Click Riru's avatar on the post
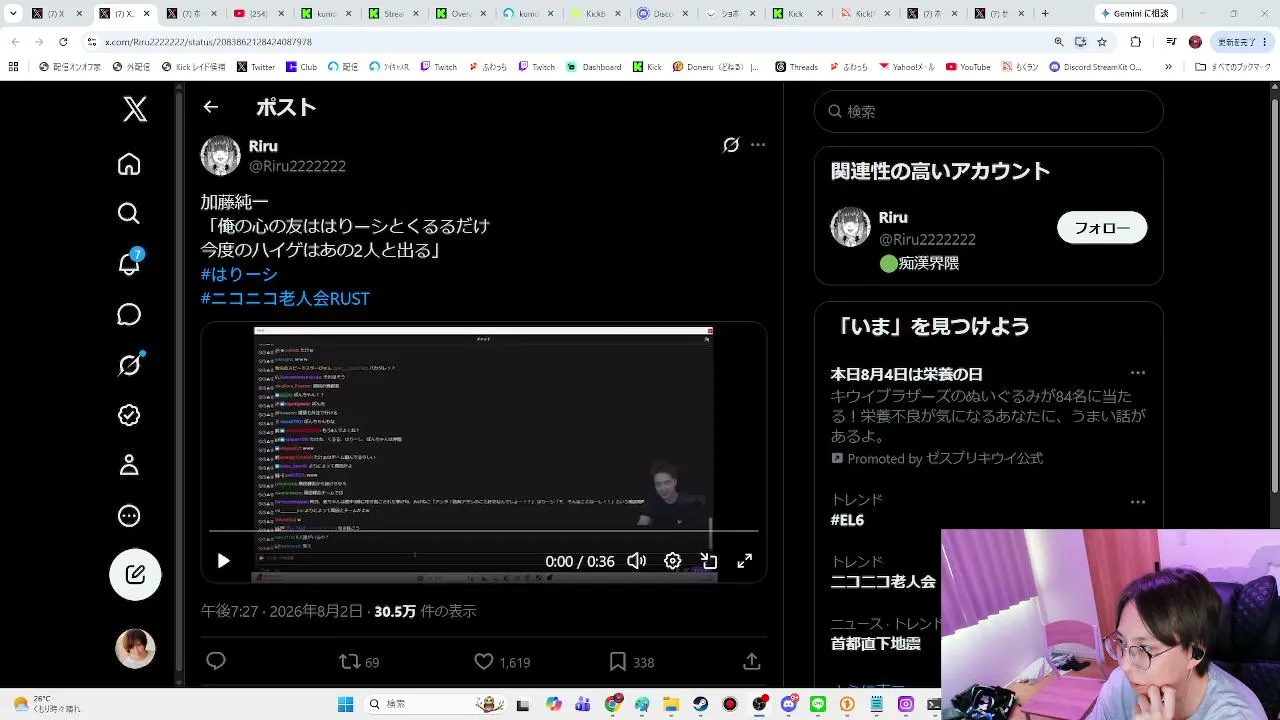 click(x=221, y=156)
